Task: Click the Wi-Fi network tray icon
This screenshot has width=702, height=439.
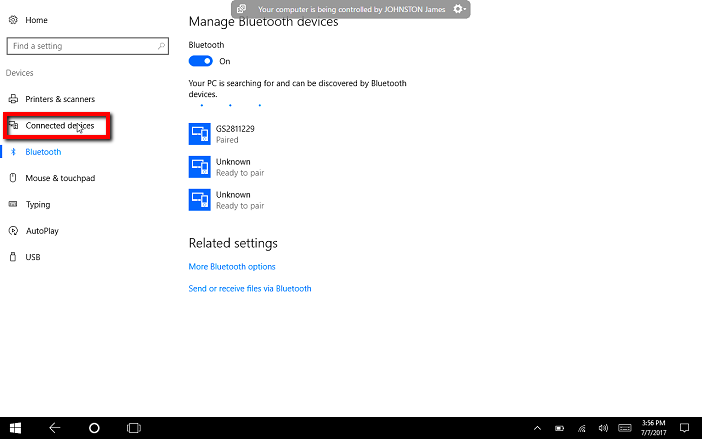Action: click(581, 427)
